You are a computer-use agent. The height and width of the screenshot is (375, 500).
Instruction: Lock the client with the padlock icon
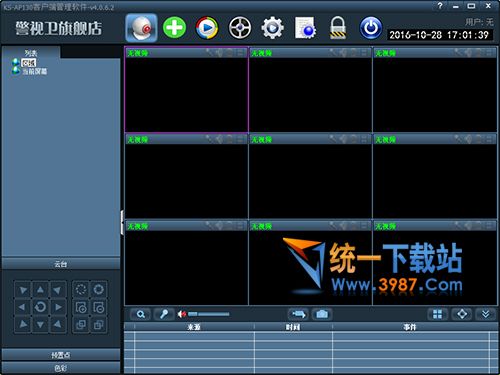point(338,28)
